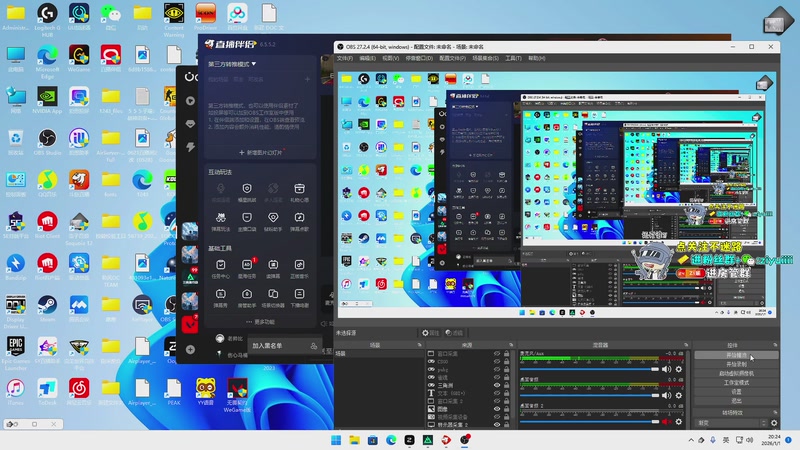Mute the 桌面音频 speaker icon in OBS

[666, 395]
